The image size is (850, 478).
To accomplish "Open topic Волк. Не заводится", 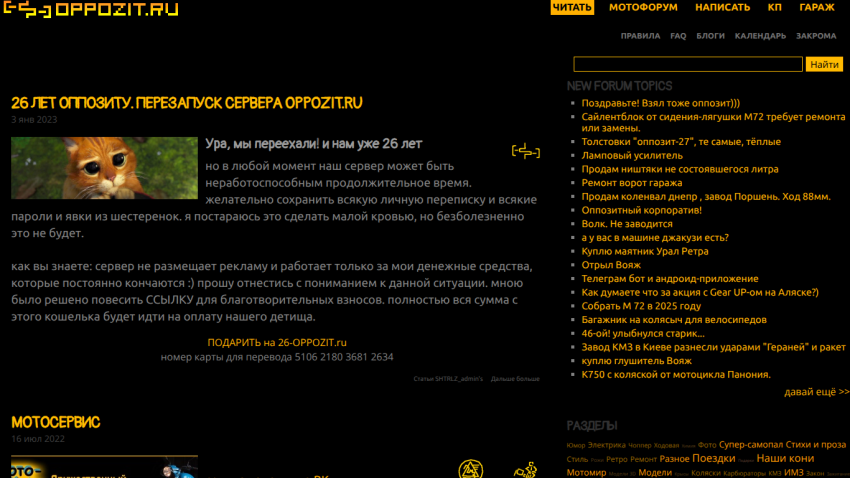I will coord(627,224).
